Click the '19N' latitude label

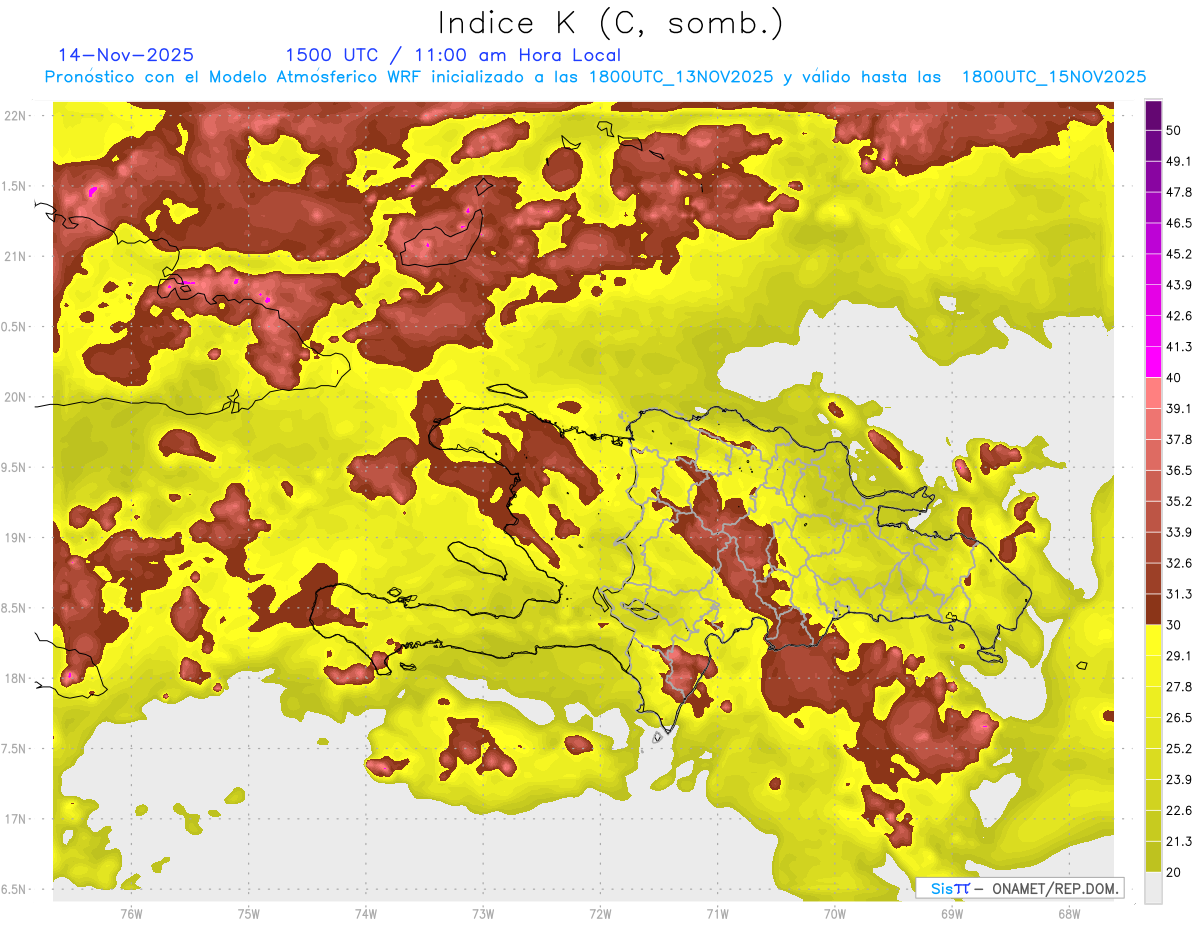(x=16, y=537)
